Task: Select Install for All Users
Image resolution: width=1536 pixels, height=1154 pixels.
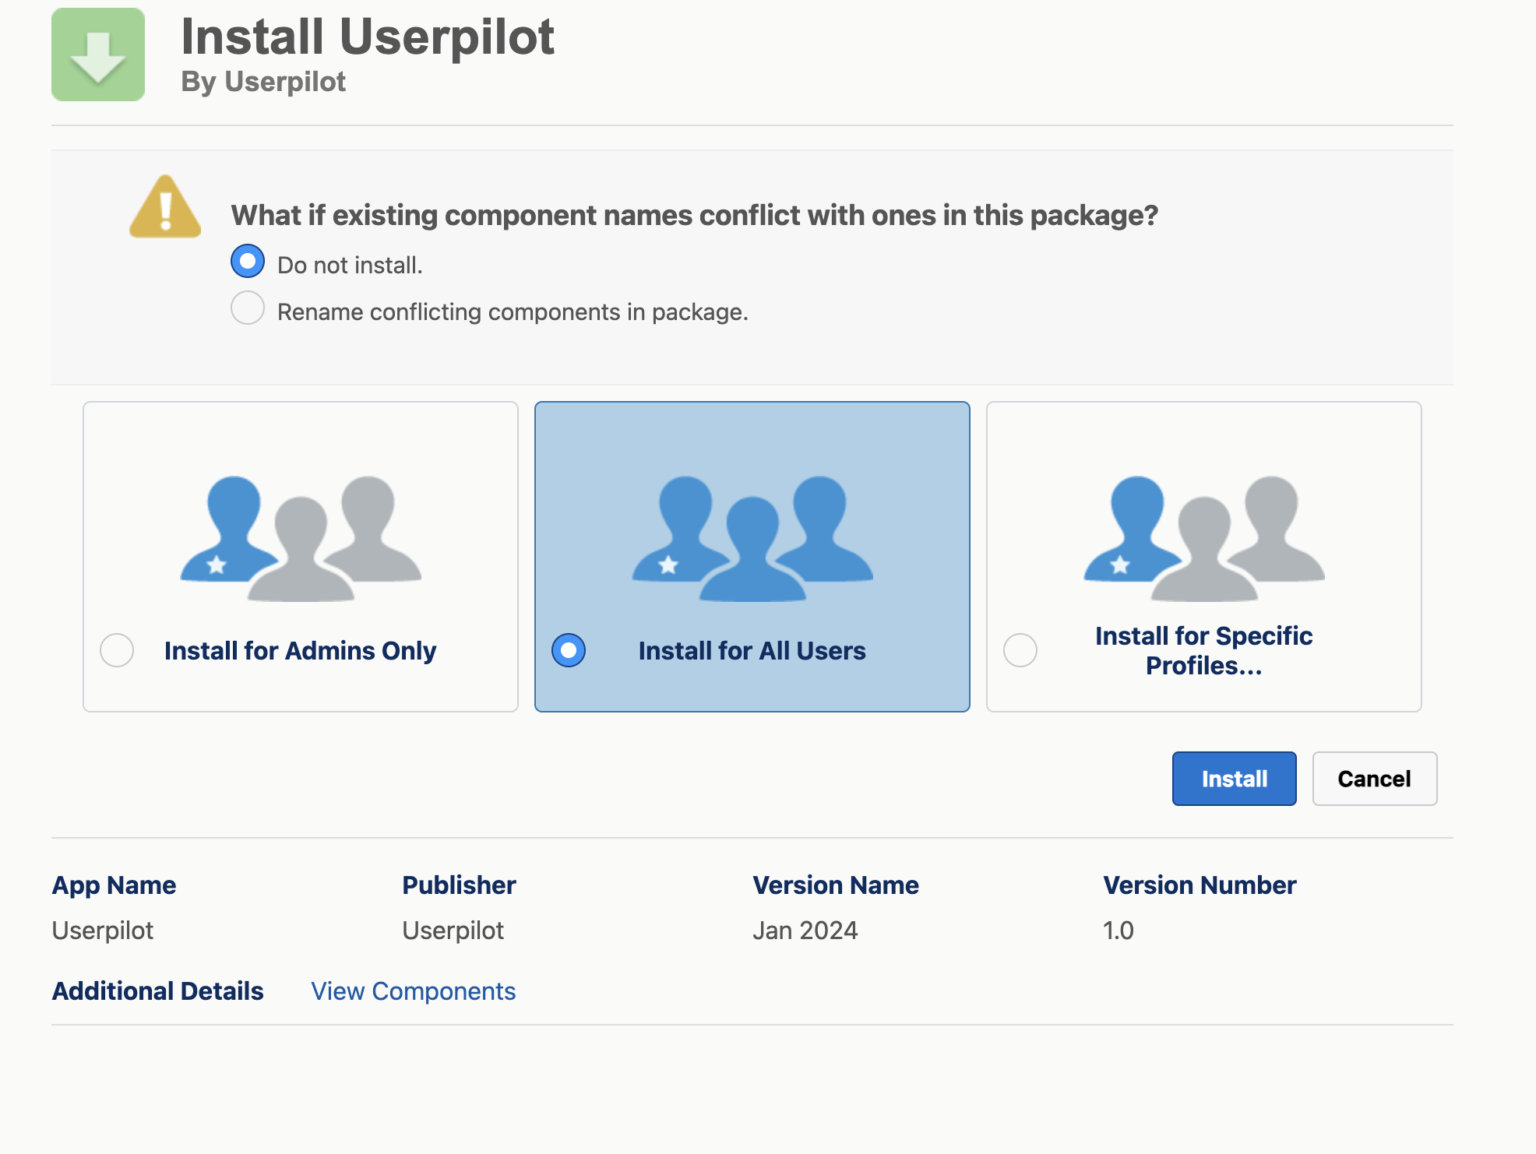Action: (568, 650)
